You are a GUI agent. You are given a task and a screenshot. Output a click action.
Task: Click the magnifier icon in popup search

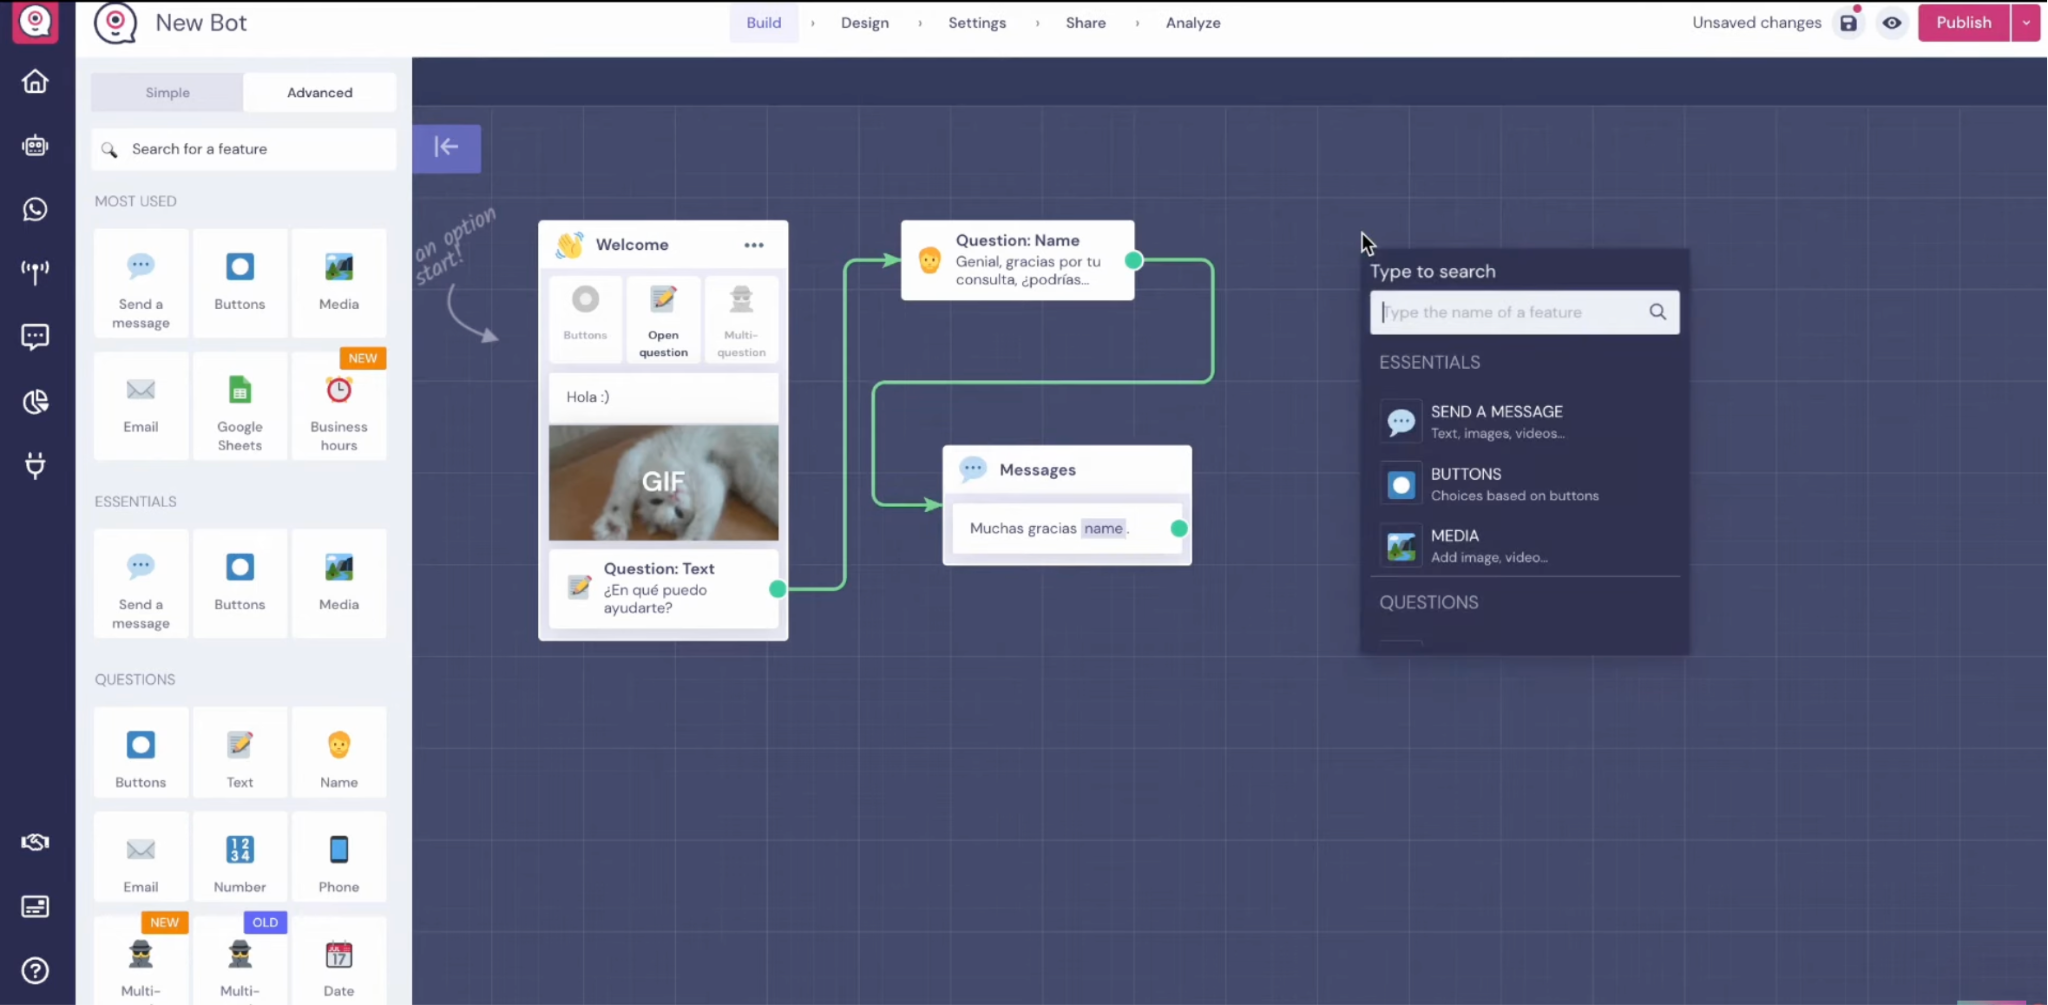tap(1658, 312)
